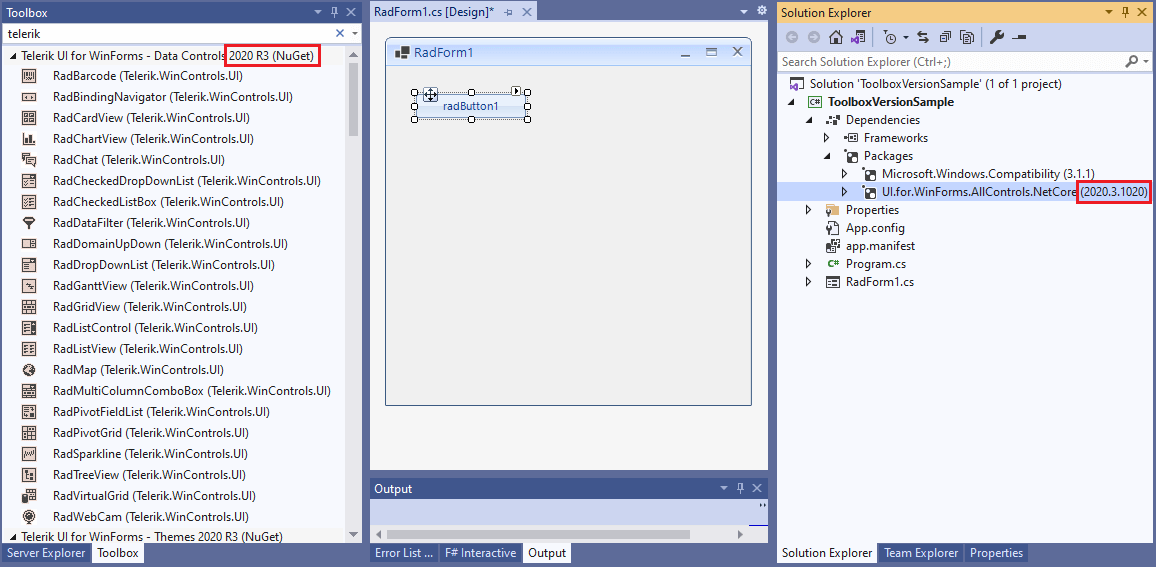This screenshot has width=1156, height=567.
Task: Switch to F# Interactive tab
Action: 479,553
